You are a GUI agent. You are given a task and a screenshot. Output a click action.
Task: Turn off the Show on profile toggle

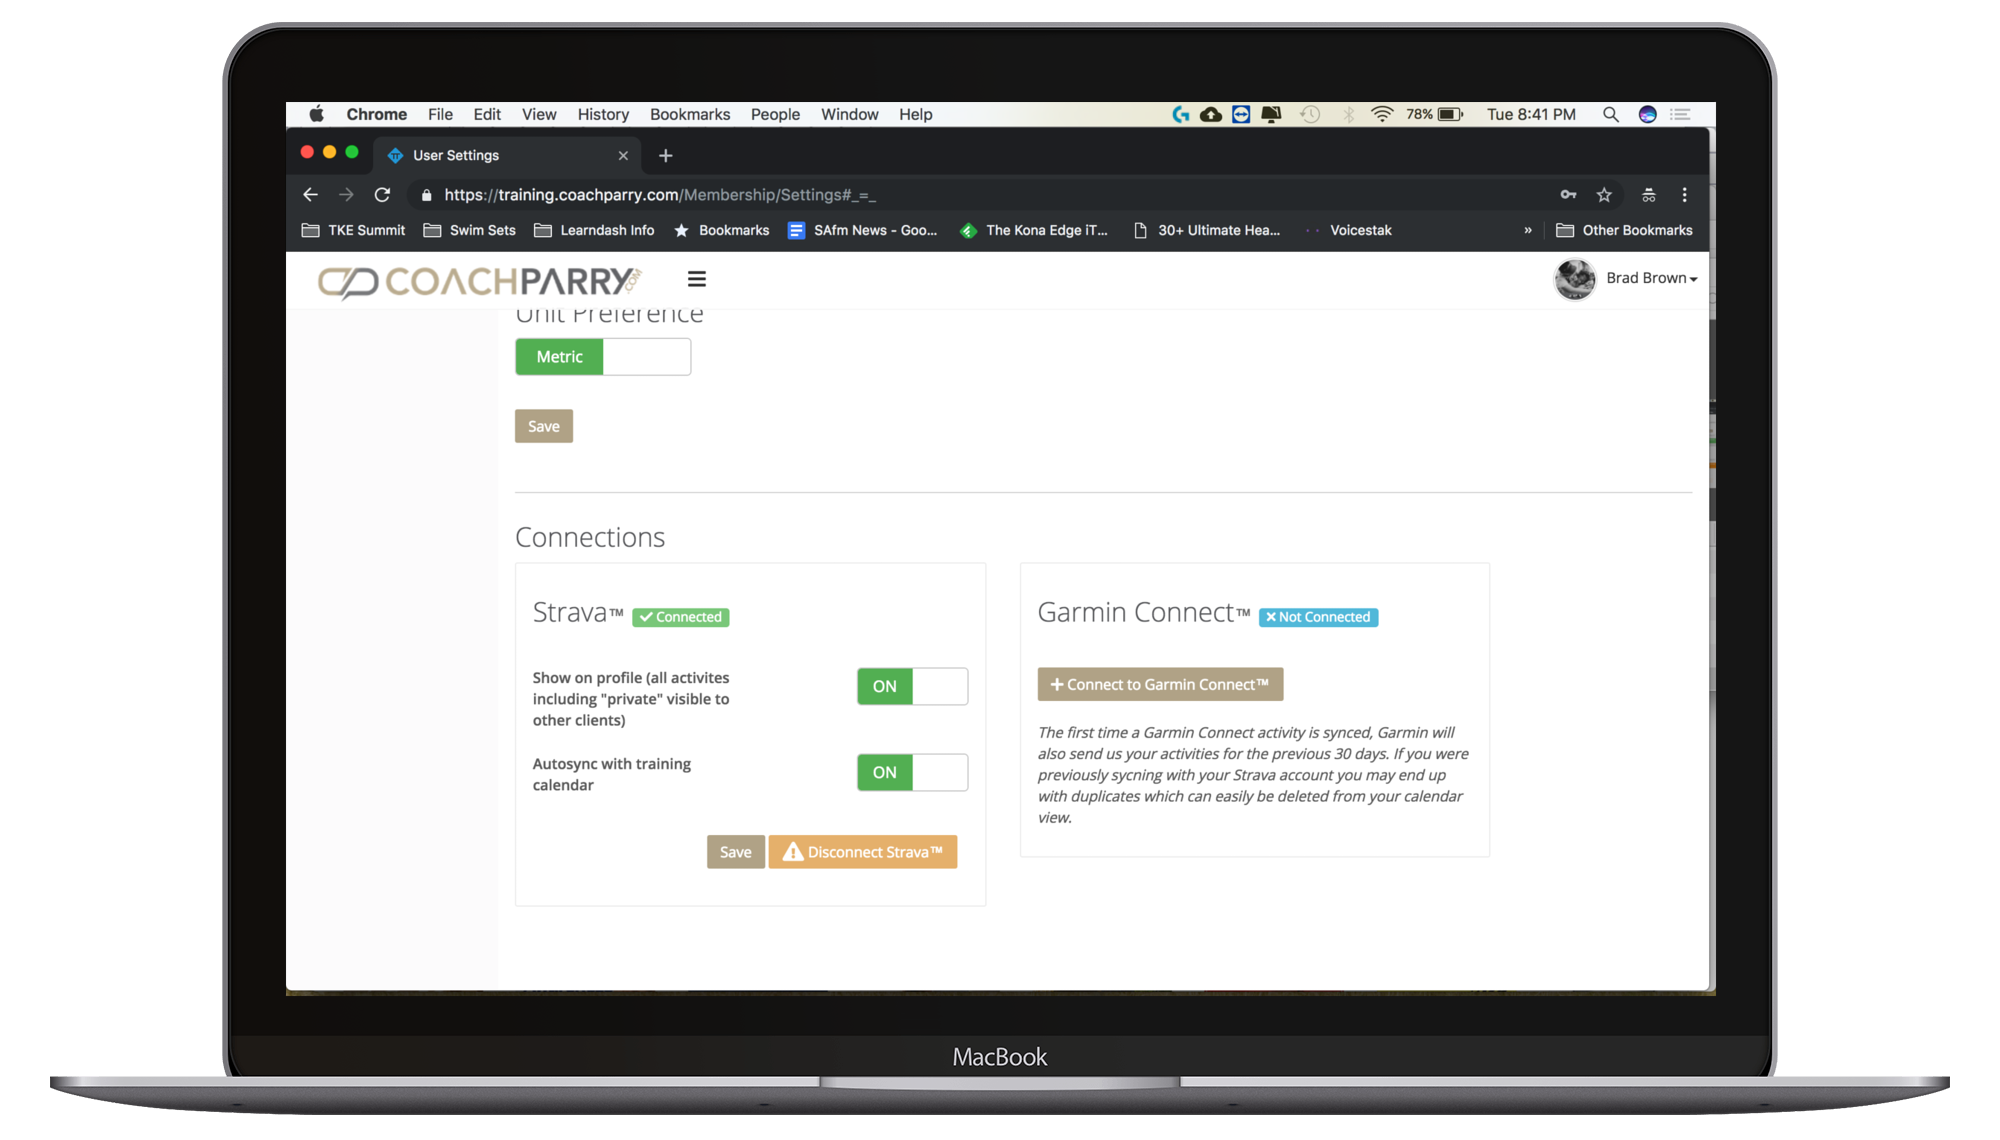click(912, 686)
